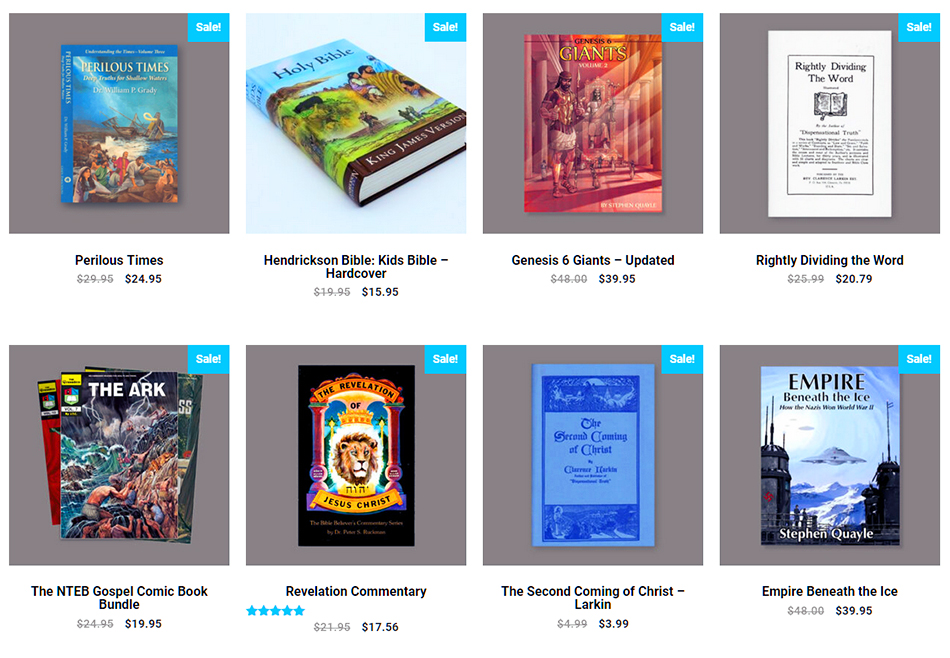The height and width of the screenshot is (658, 950).
Task: Click the Sale! badge on Perilous Times
Action: (208, 27)
